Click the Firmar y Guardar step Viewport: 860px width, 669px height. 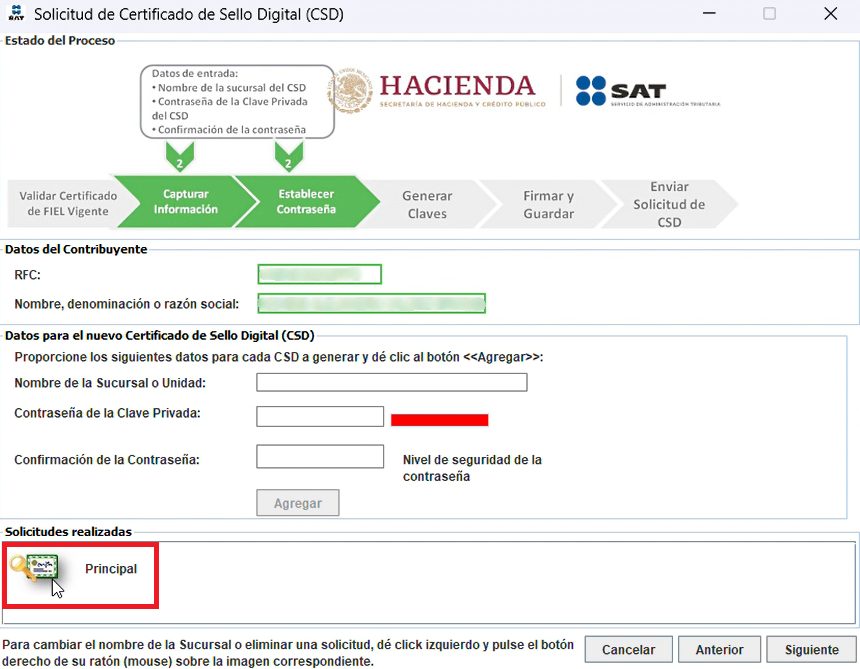click(x=548, y=204)
